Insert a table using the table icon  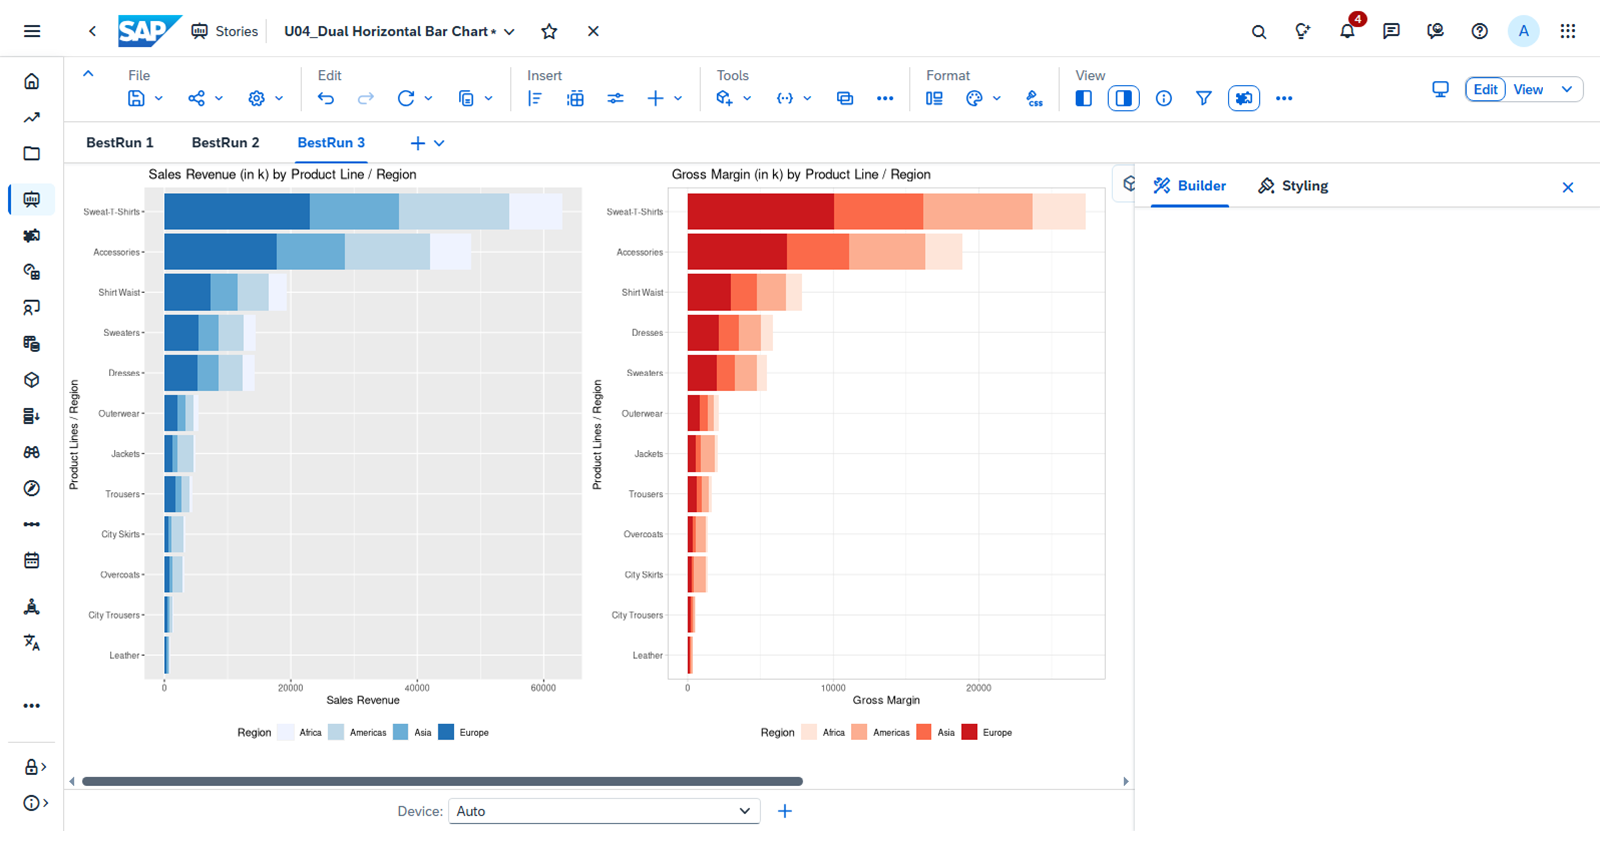[x=575, y=98]
